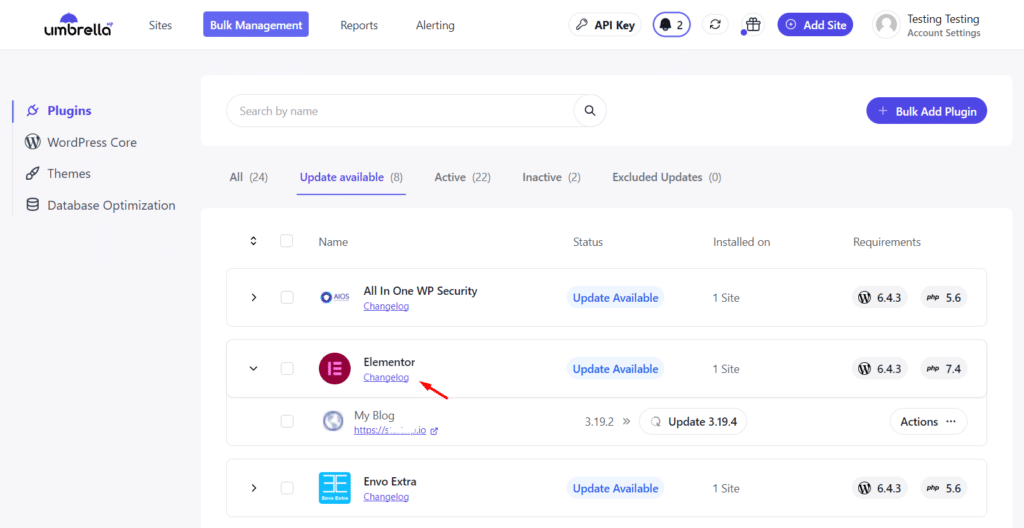Click the Add Site button
This screenshot has width=1024, height=528.
[815, 25]
